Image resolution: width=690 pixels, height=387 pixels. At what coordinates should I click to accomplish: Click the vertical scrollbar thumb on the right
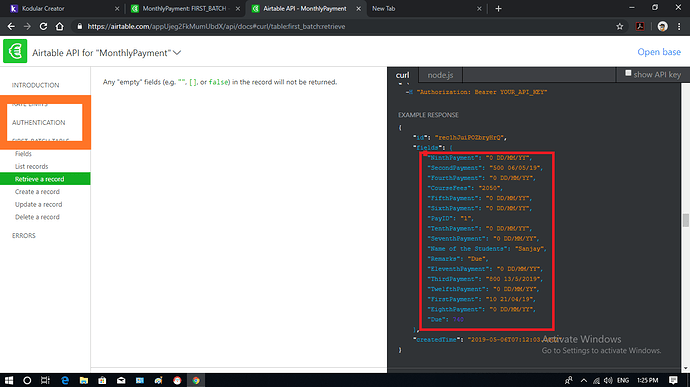686,220
